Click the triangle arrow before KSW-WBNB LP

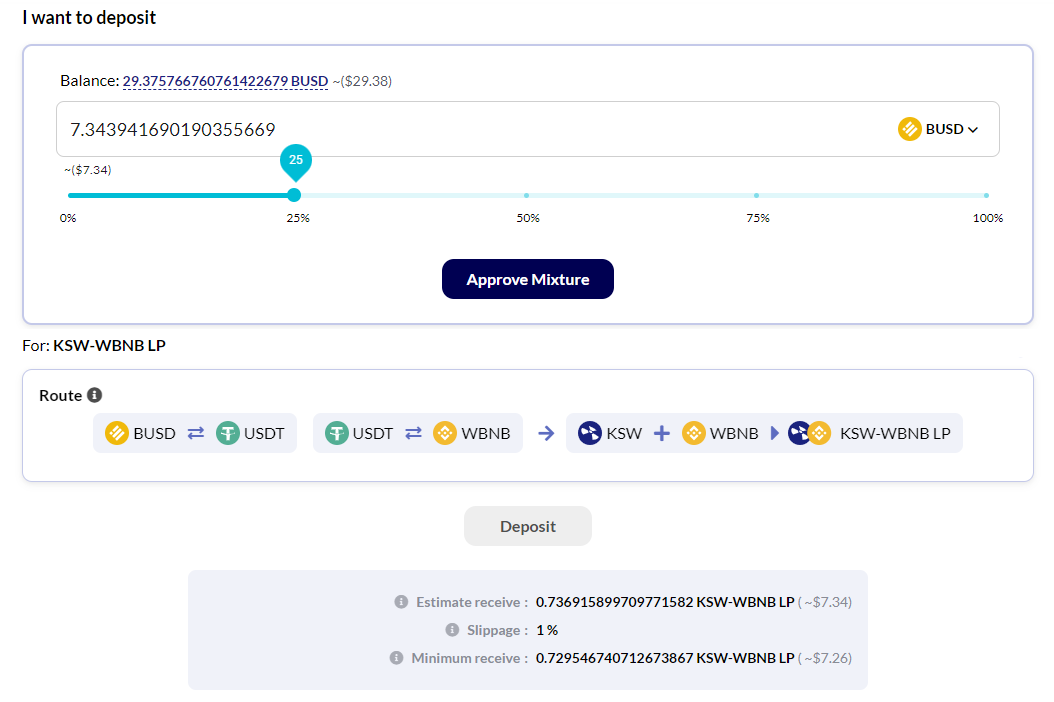point(774,433)
